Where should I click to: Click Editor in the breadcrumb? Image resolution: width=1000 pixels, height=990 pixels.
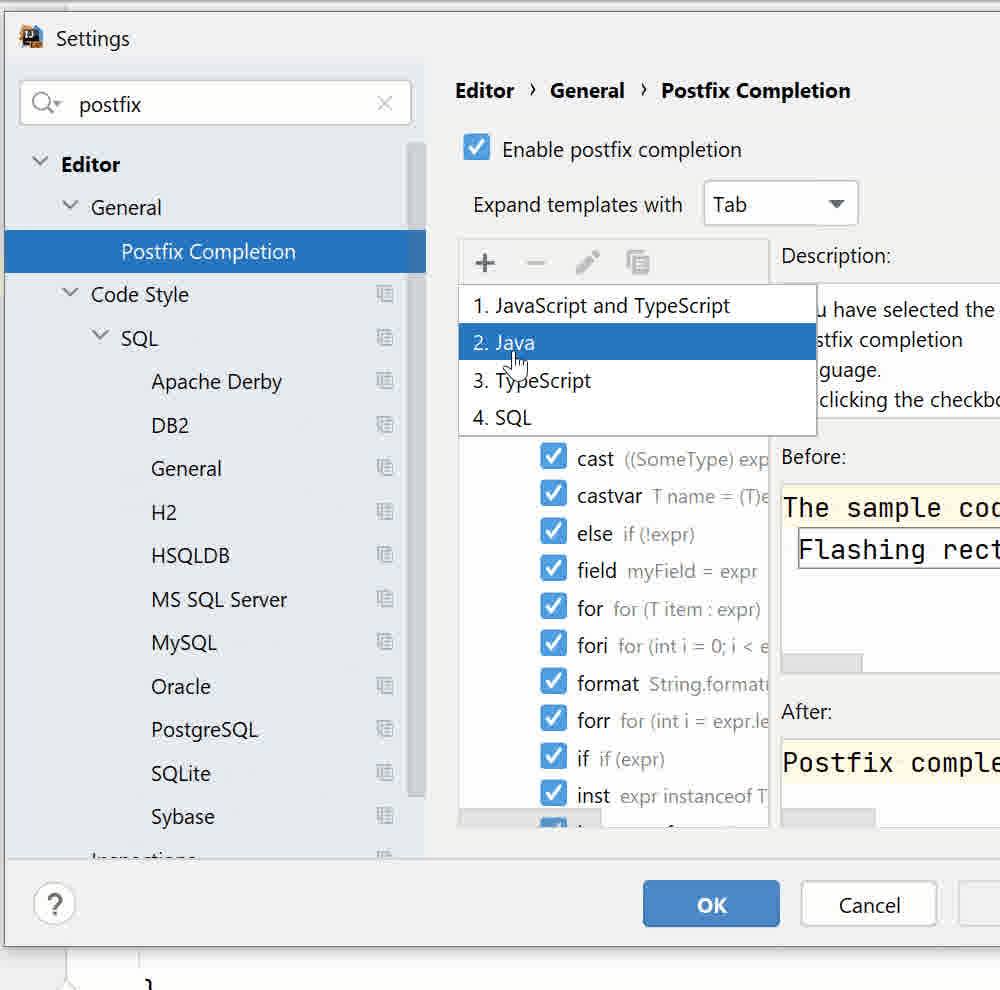click(484, 91)
